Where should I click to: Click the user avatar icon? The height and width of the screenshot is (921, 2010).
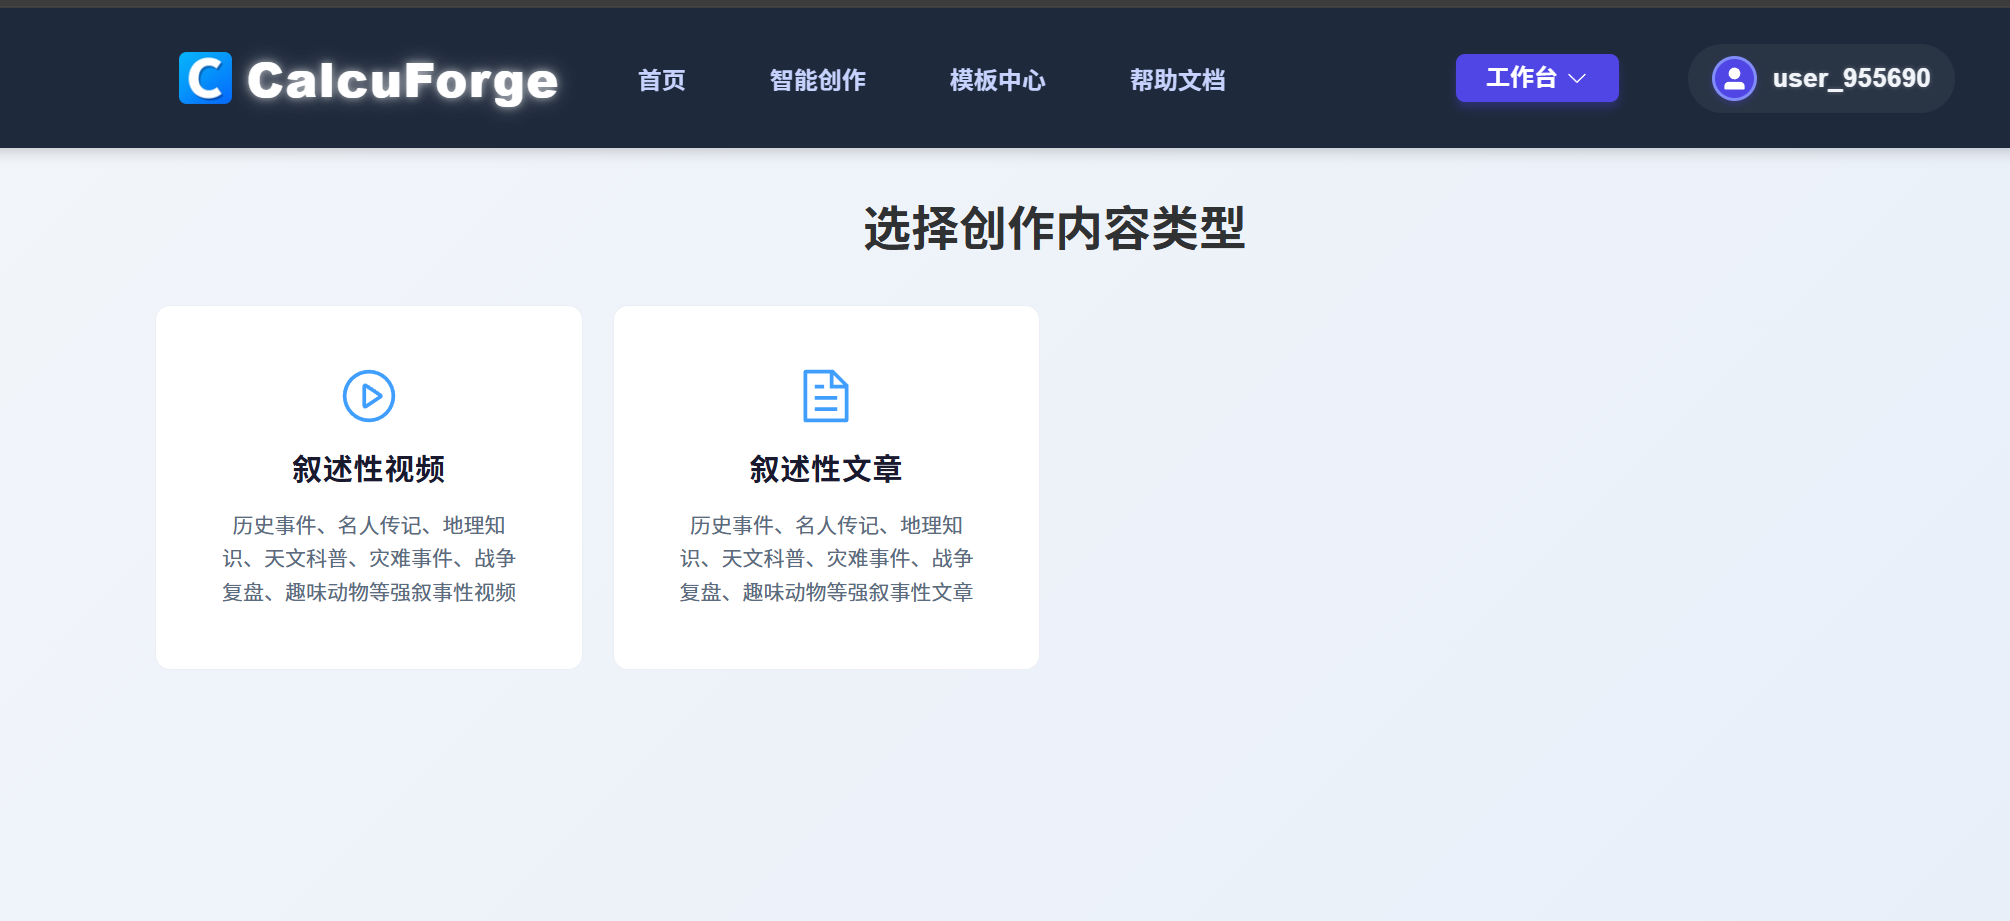[1734, 78]
